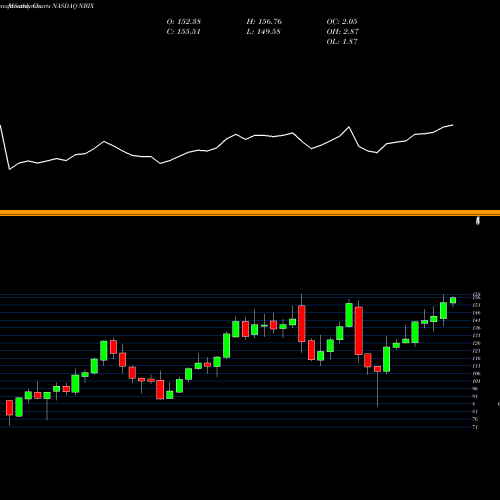The height and width of the screenshot is (500, 500).
Task: Click the open price value O: 152.38
Action: coord(184,22)
